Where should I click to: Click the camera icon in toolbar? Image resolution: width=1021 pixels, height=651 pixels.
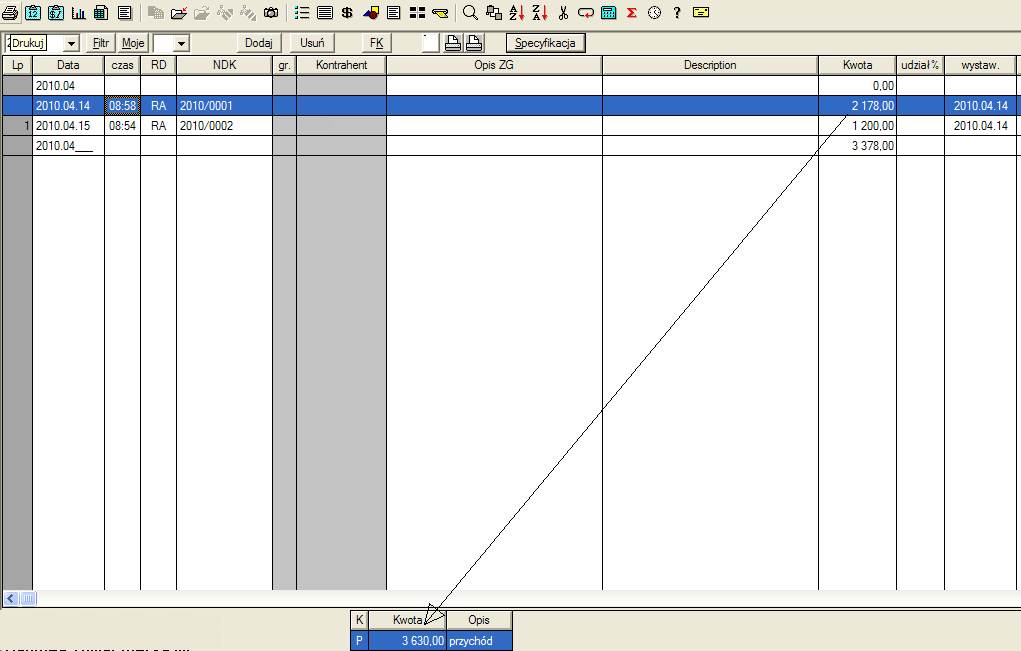(271, 13)
